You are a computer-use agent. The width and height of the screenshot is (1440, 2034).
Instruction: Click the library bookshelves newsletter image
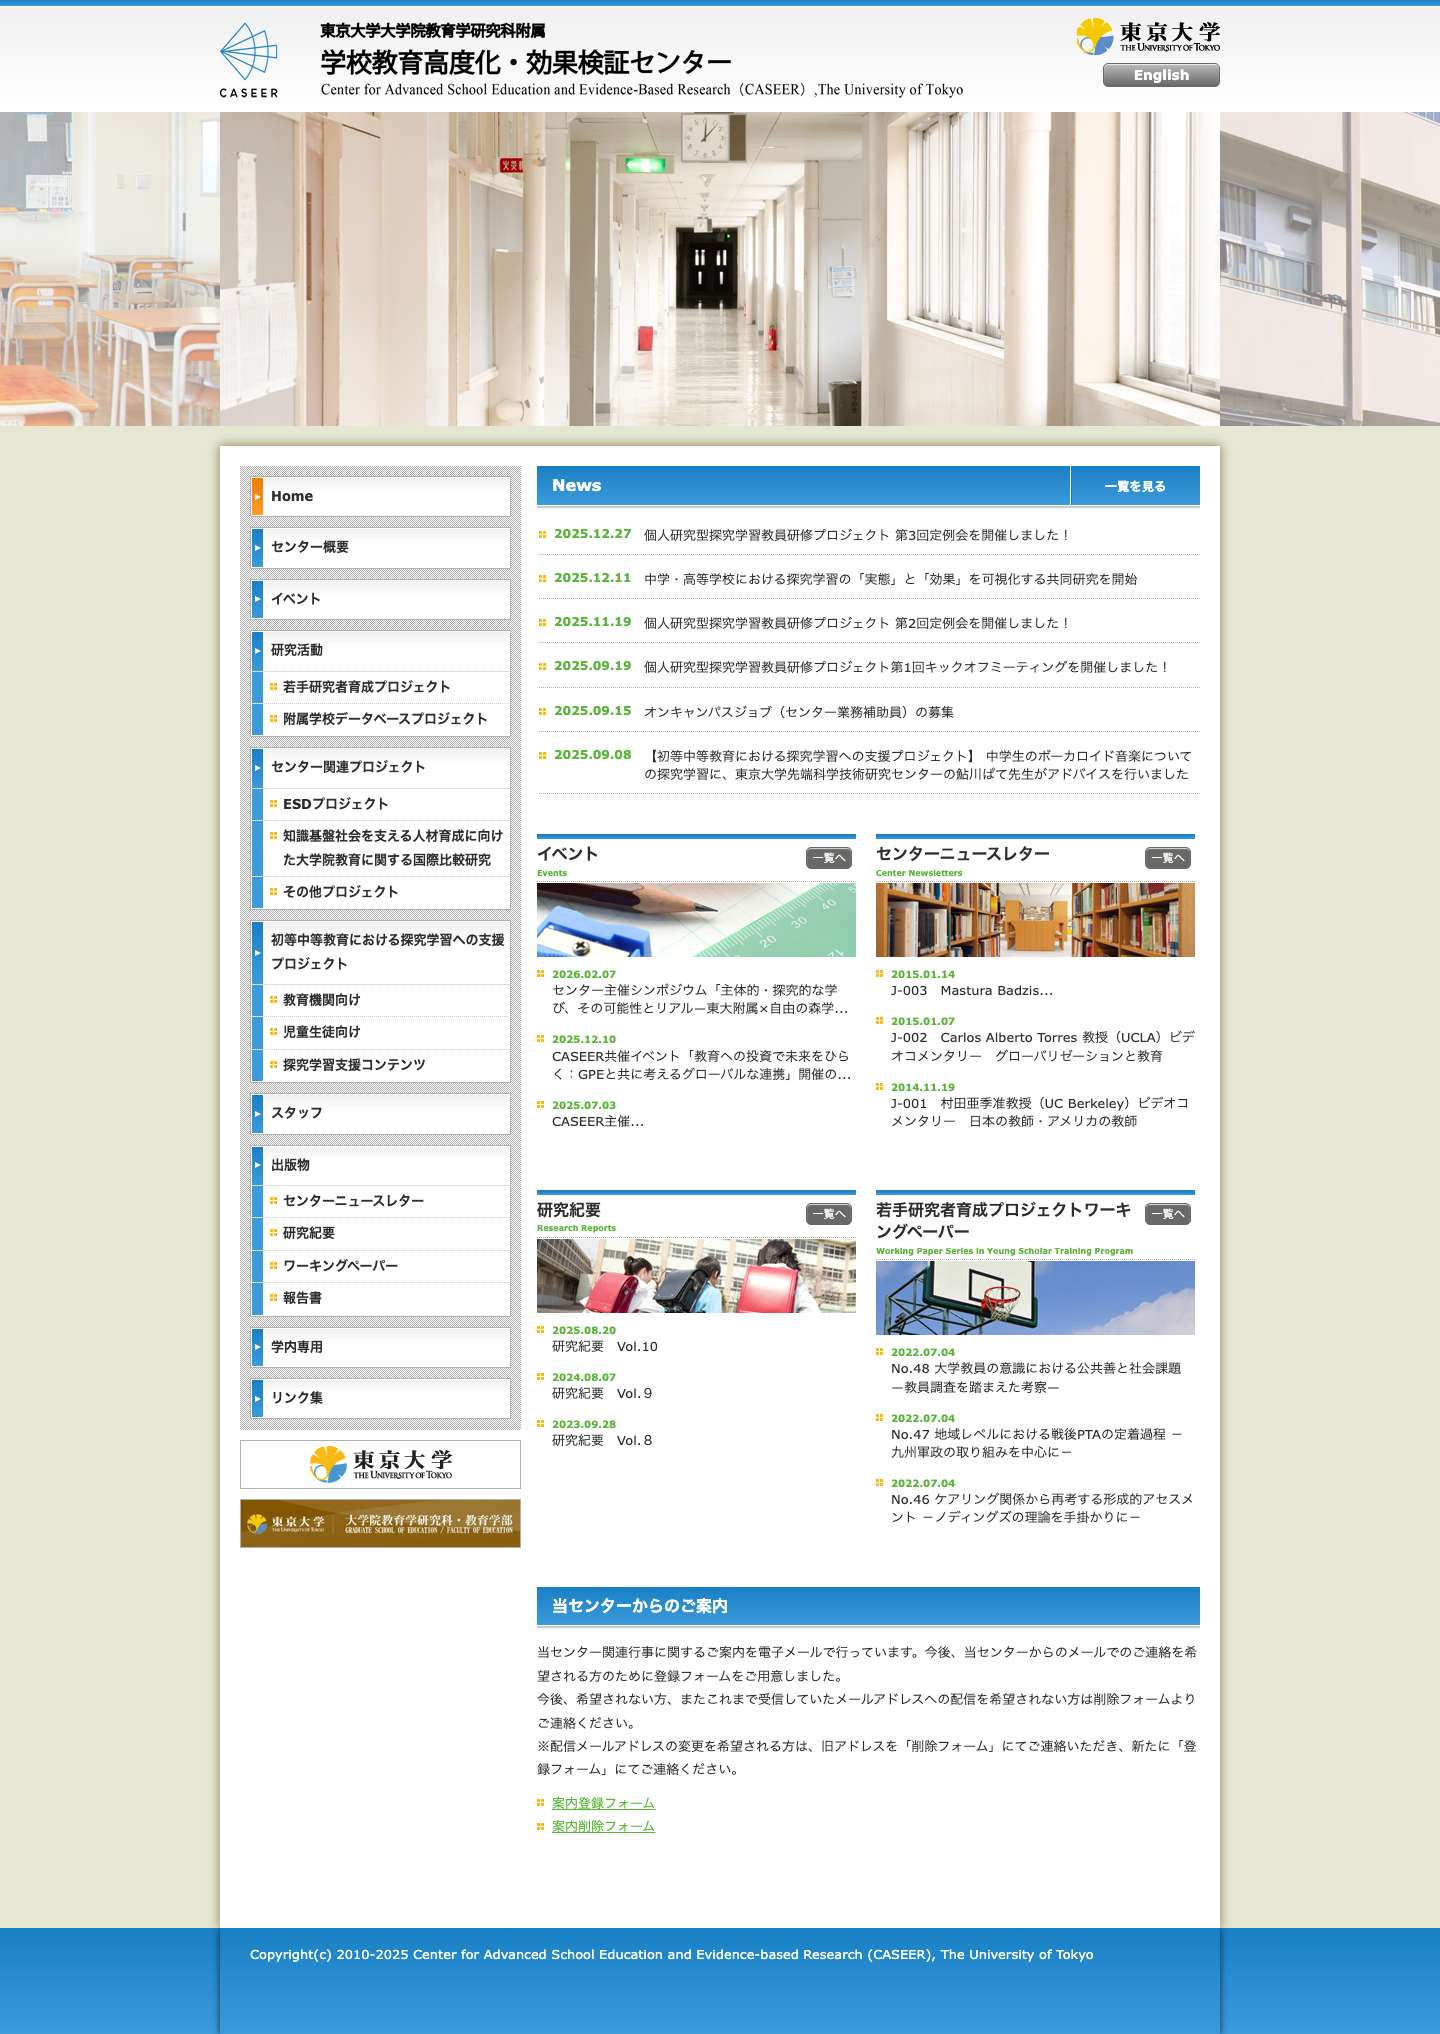1035,920
